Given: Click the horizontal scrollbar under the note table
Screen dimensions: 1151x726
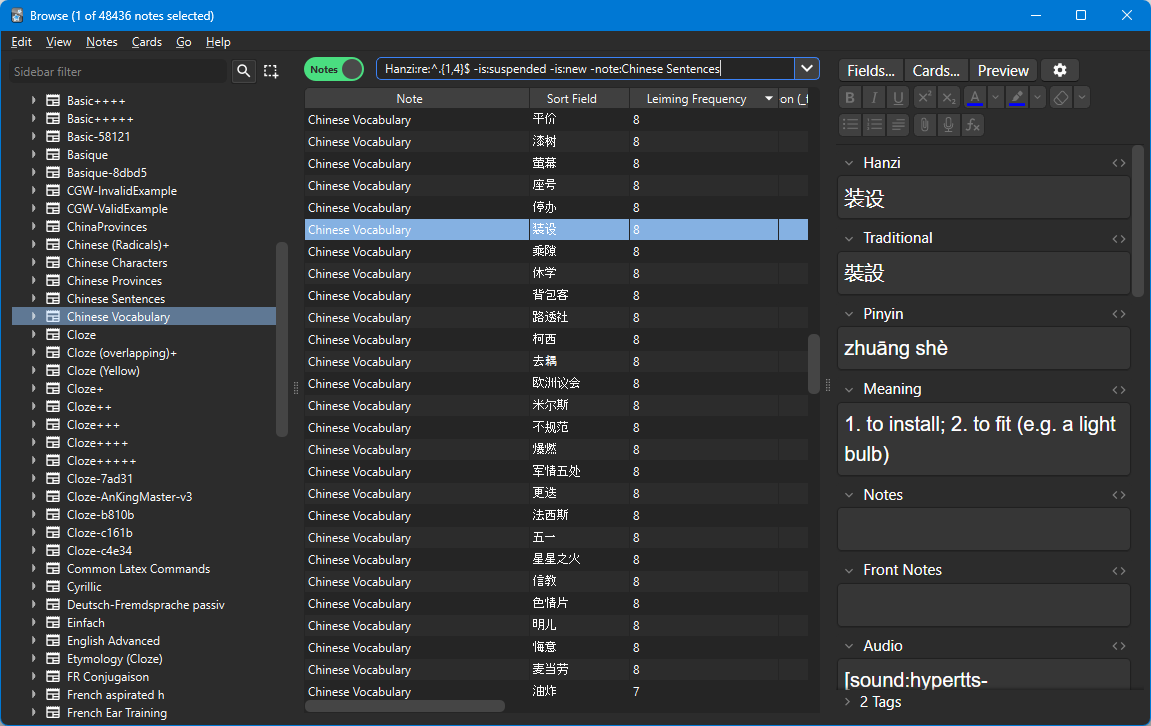Looking at the screenshot, I should 404,706.
